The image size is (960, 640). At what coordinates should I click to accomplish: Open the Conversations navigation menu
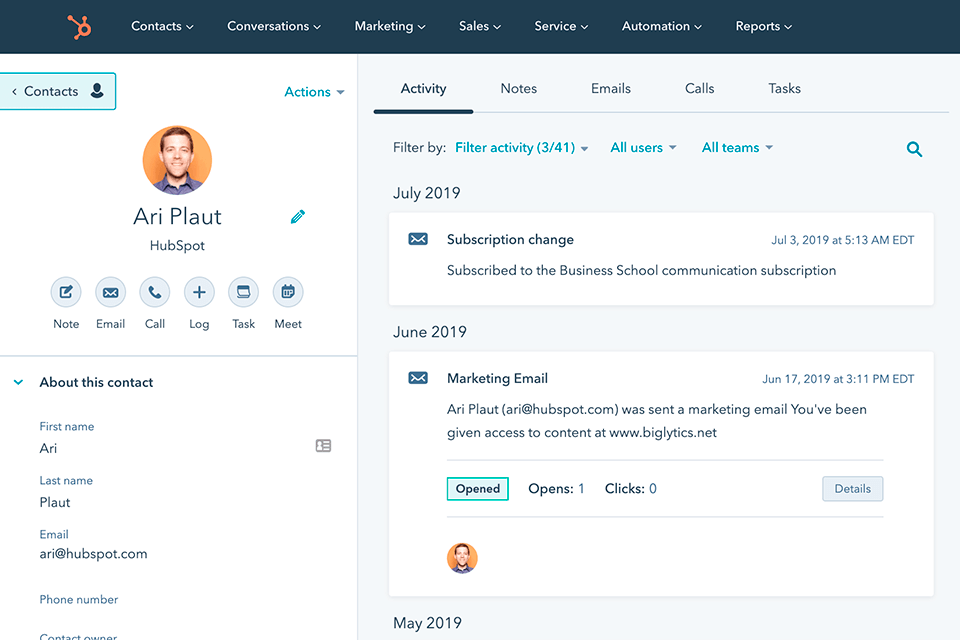[274, 26]
